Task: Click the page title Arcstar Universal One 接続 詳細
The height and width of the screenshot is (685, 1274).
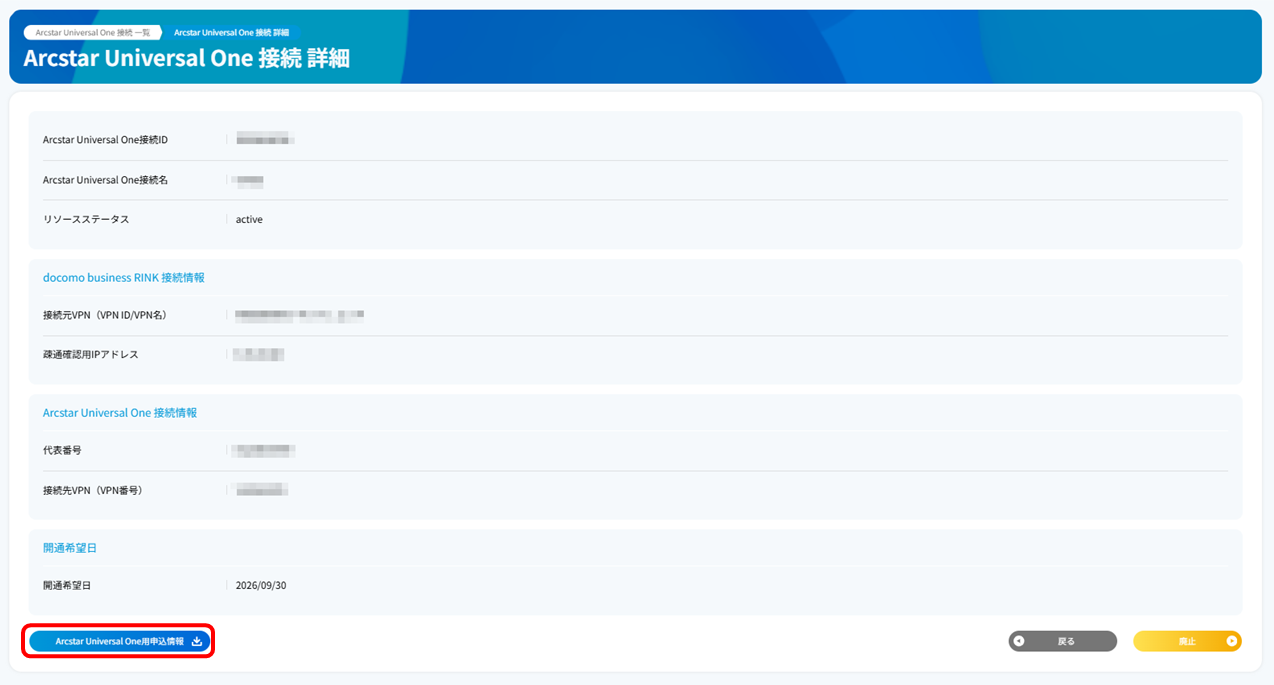Action: click(x=187, y=58)
